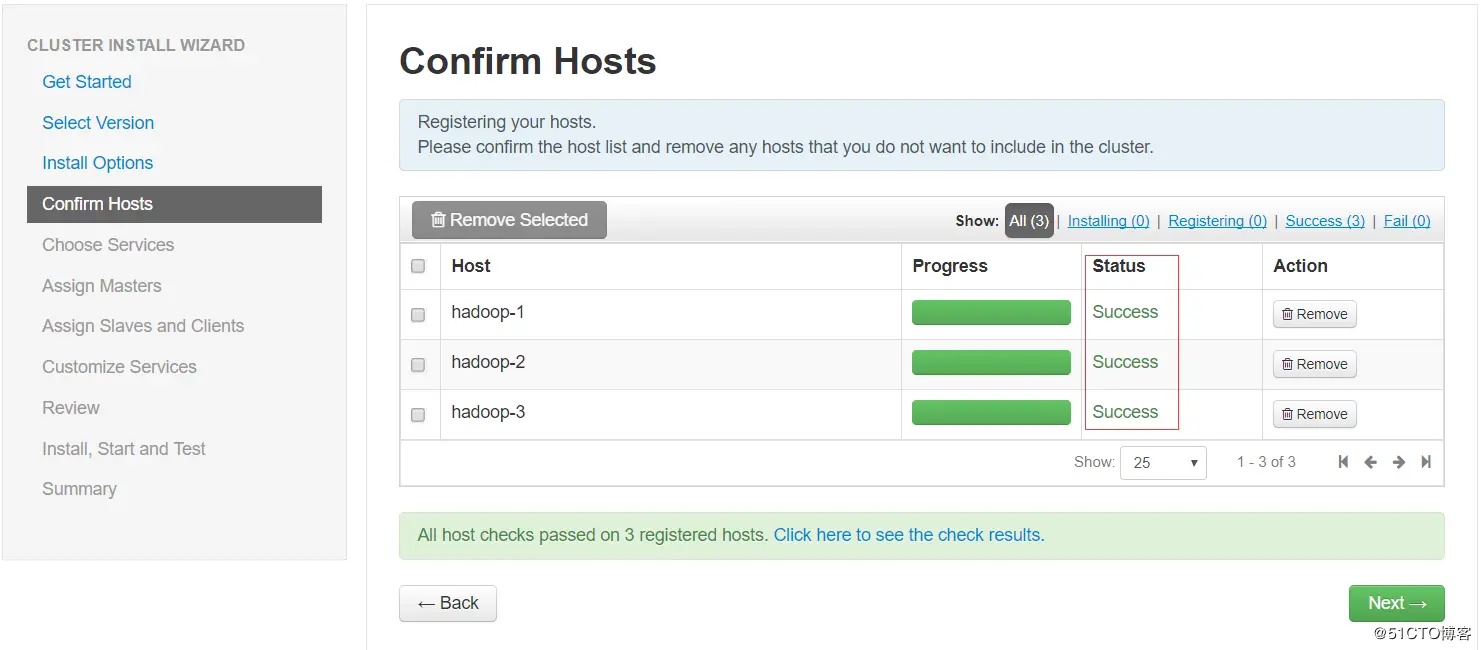The width and height of the screenshot is (1481, 650).
Task: Show all hosts with All (3) filter
Action: coord(1029,221)
